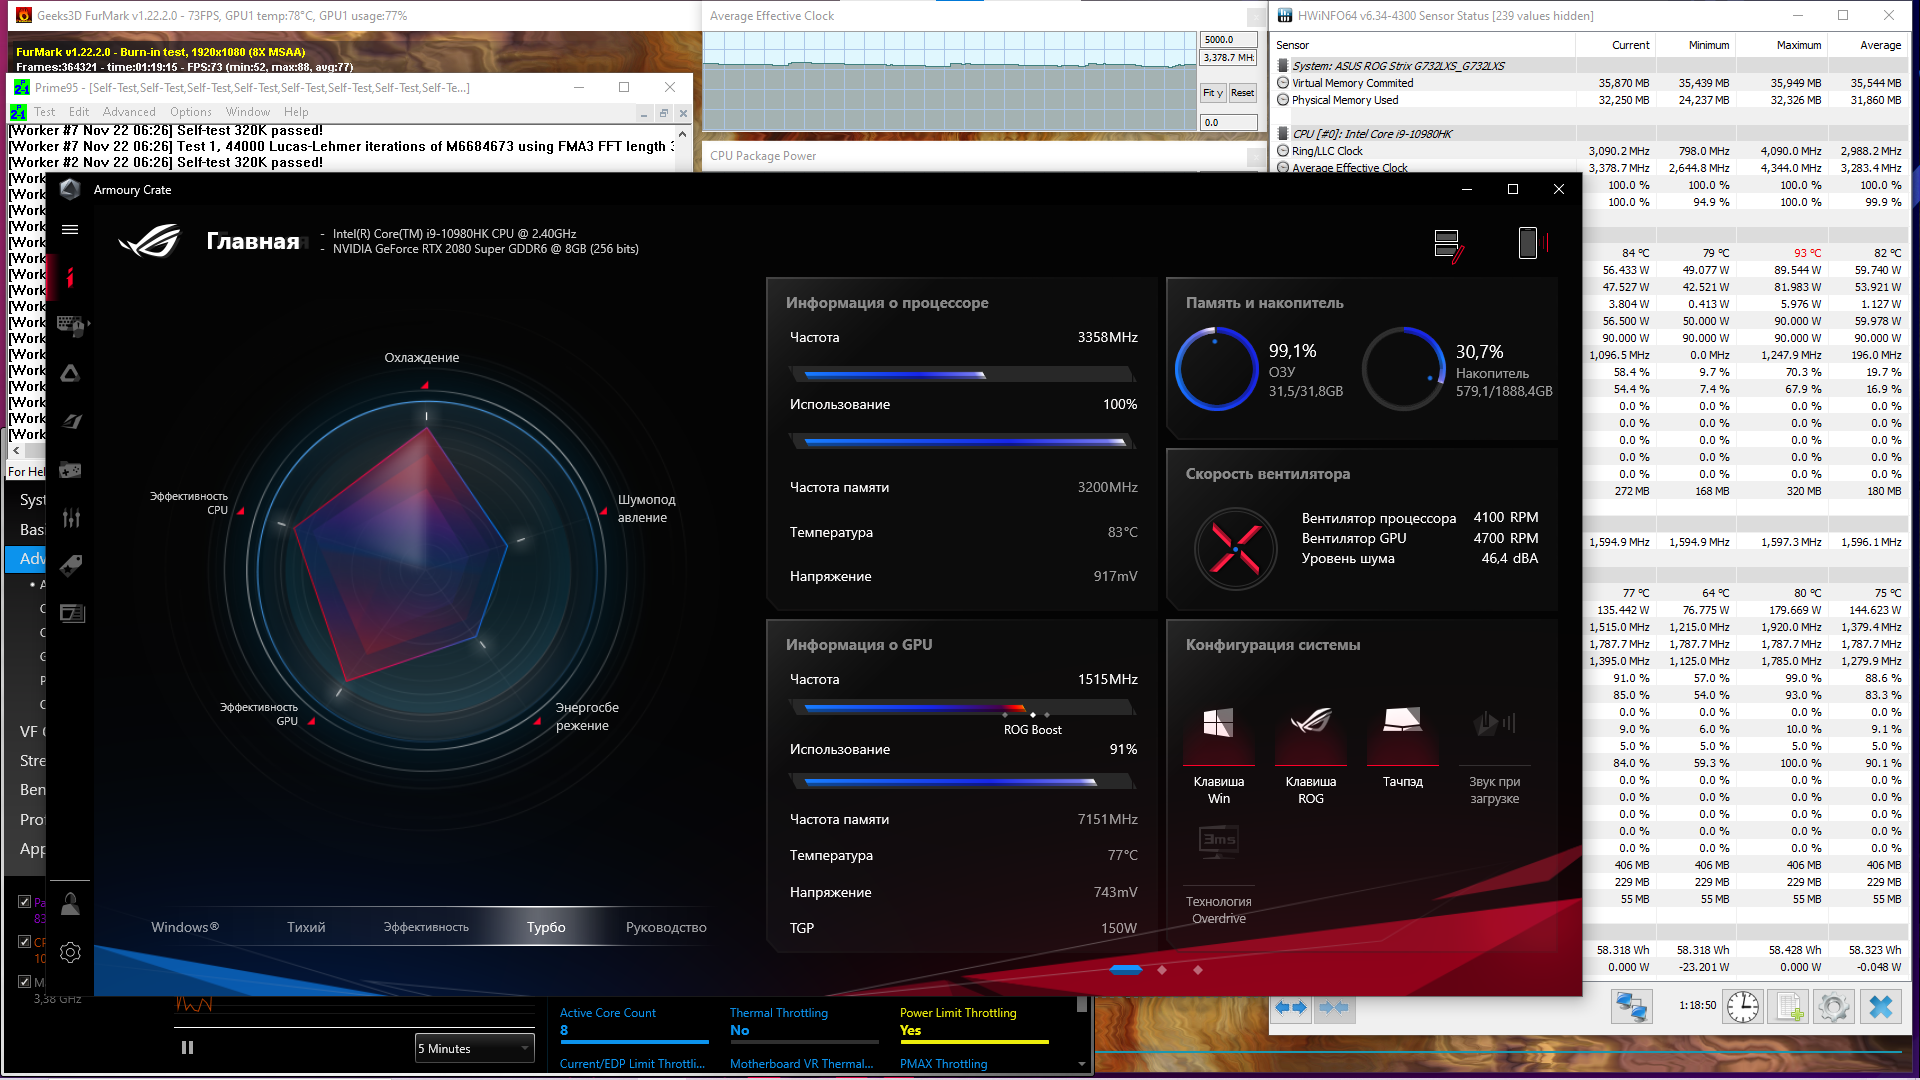Click HWiNFO blue X close sensors icon

coord(1880,1006)
